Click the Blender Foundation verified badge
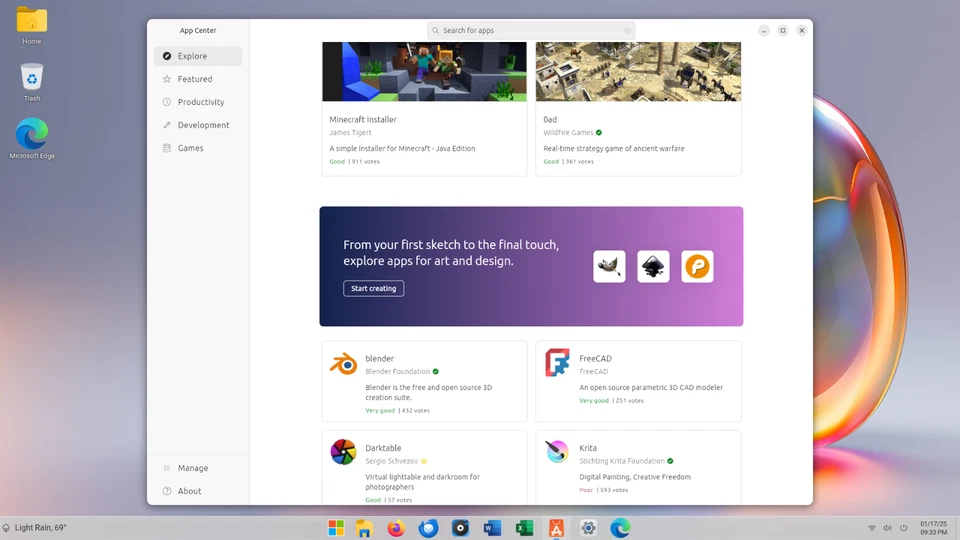Viewport: 960px width, 540px height. tap(436, 372)
